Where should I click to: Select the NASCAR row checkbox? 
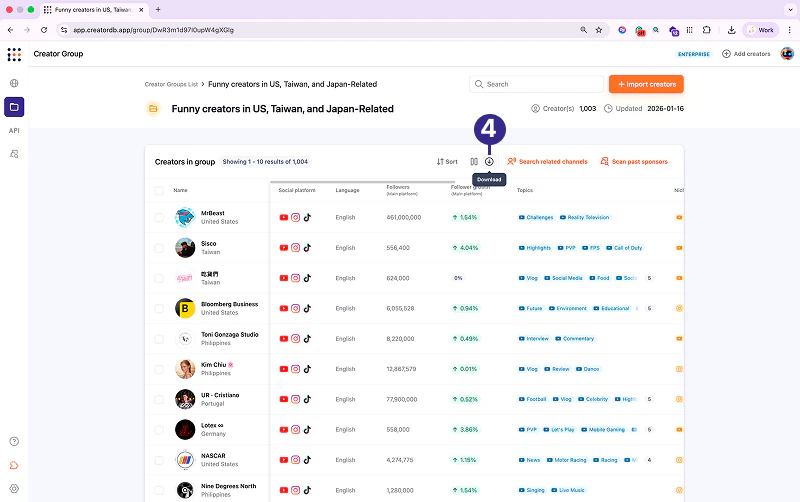click(x=159, y=460)
